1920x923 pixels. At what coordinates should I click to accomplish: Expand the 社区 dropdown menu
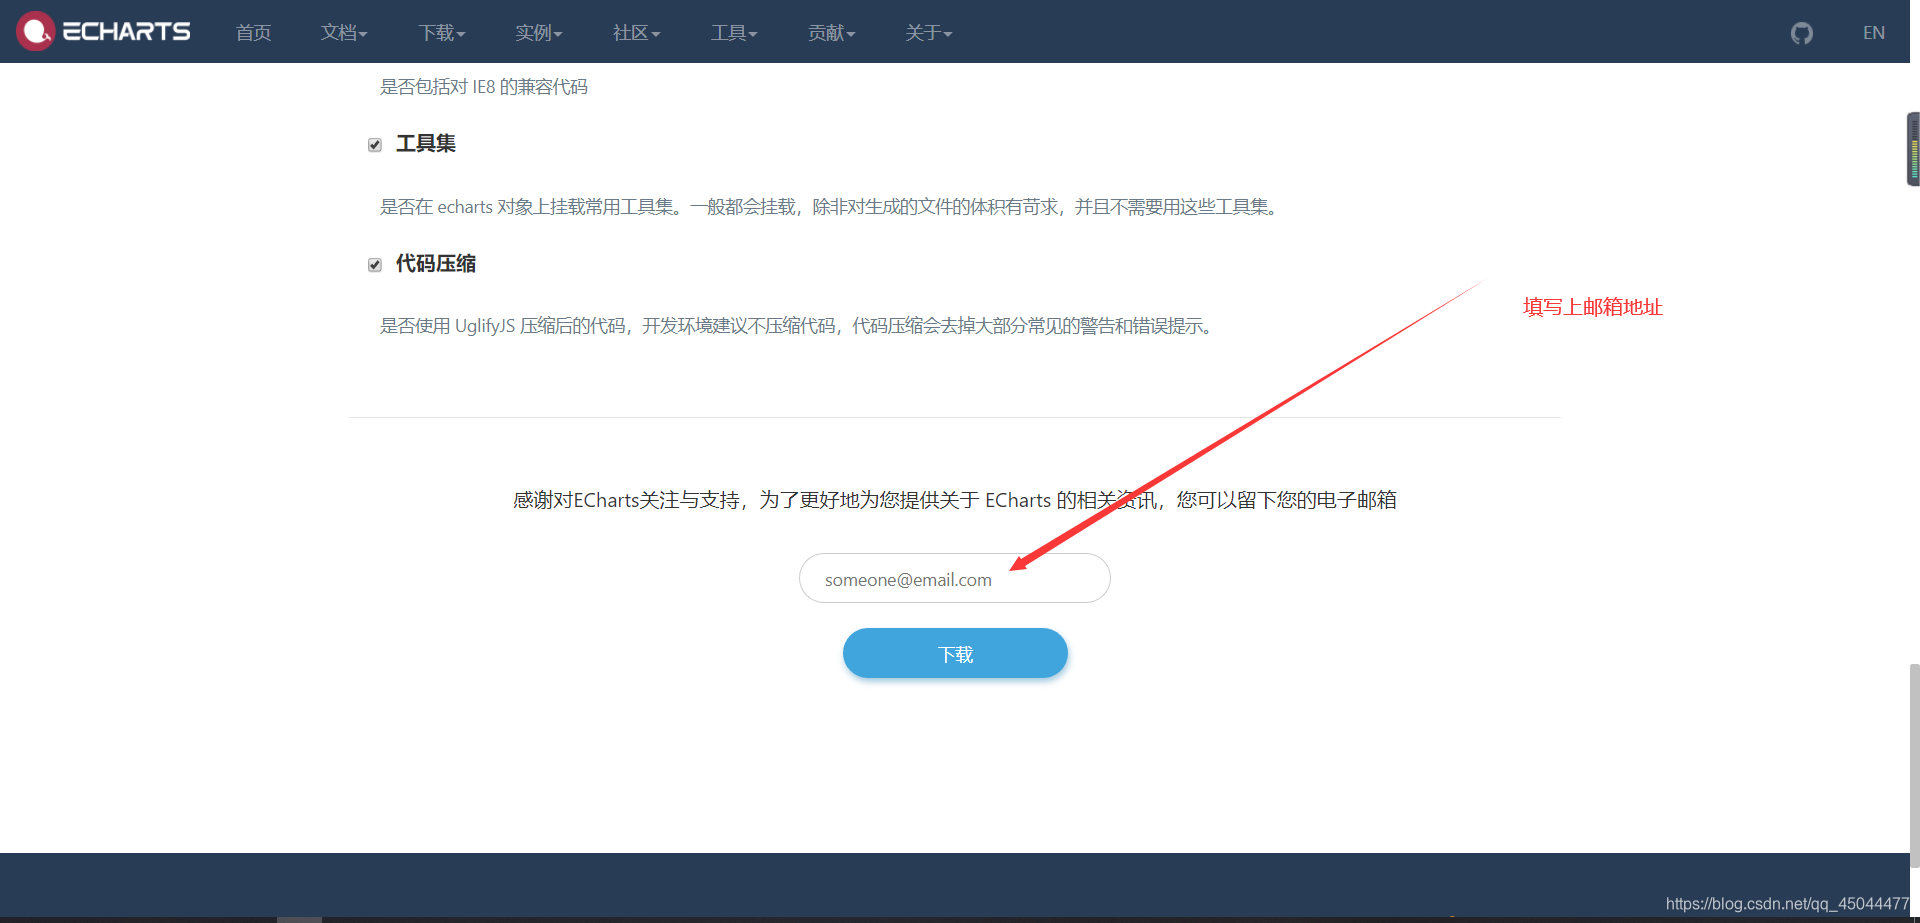(637, 33)
